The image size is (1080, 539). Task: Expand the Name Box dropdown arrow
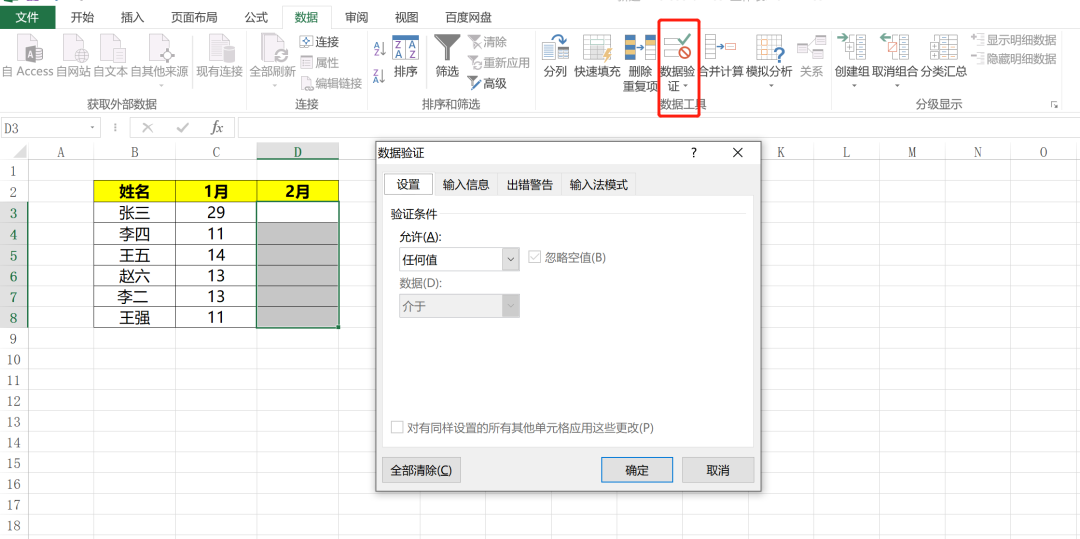(93, 127)
